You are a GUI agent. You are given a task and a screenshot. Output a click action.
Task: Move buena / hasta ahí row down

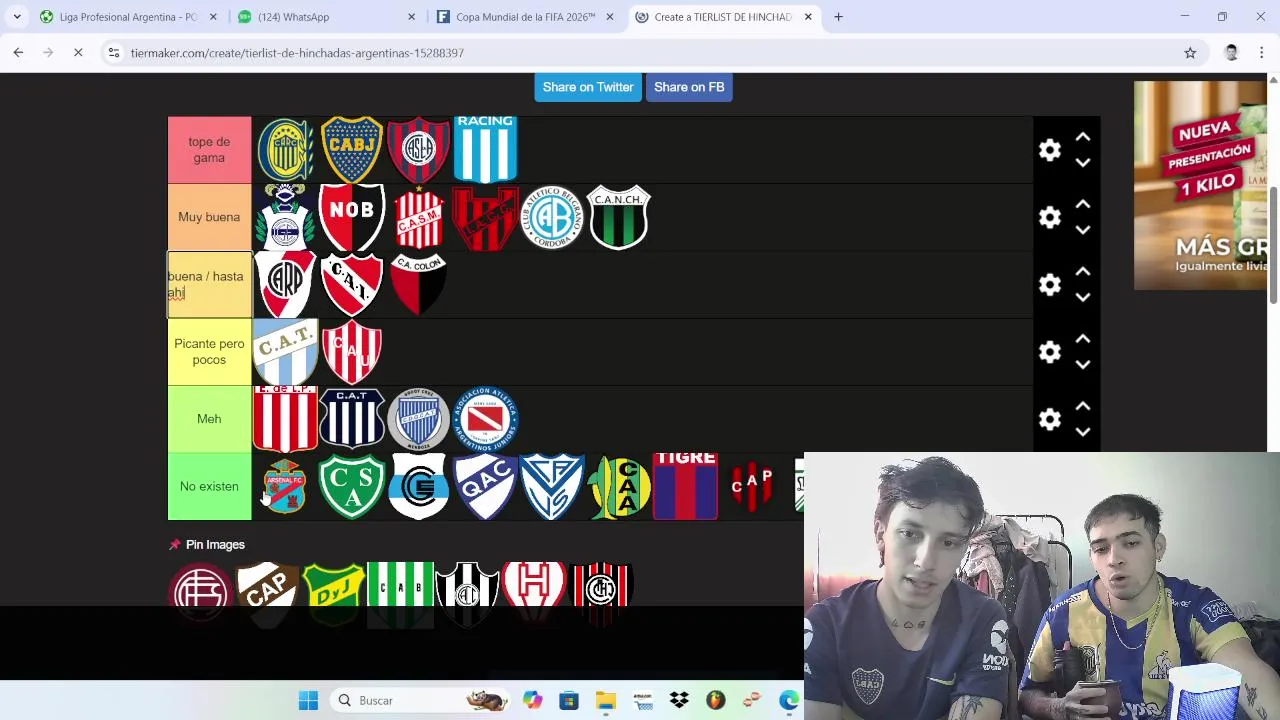(x=1083, y=297)
